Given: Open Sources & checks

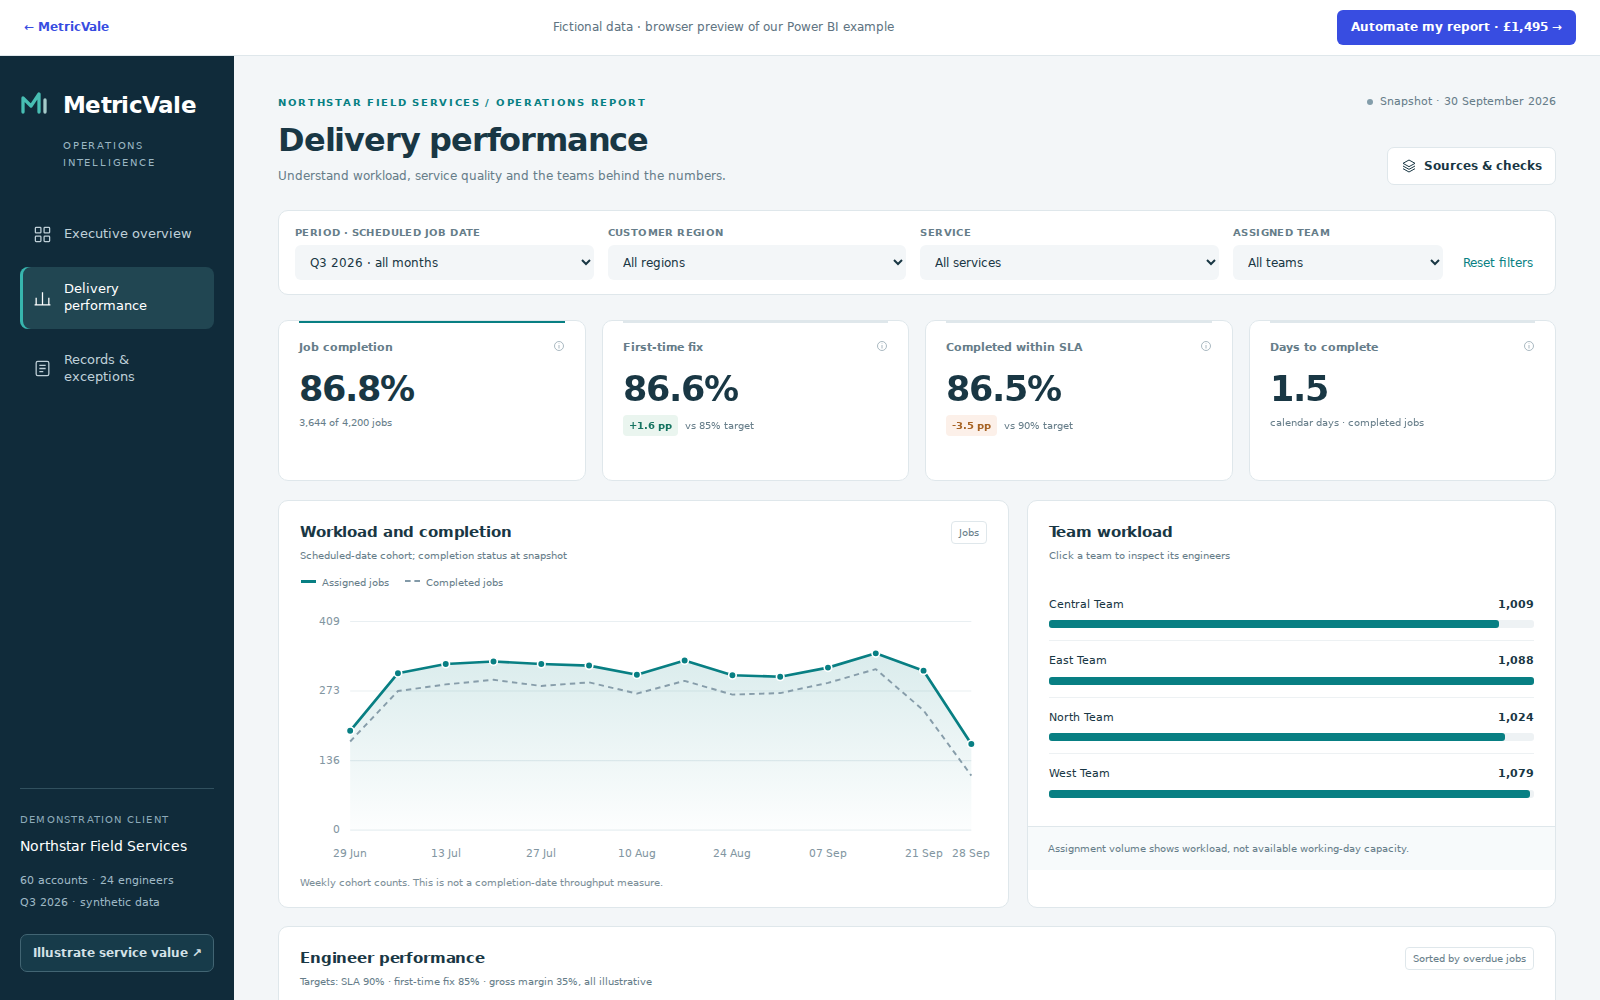Looking at the screenshot, I should pyautogui.click(x=1471, y=166).
